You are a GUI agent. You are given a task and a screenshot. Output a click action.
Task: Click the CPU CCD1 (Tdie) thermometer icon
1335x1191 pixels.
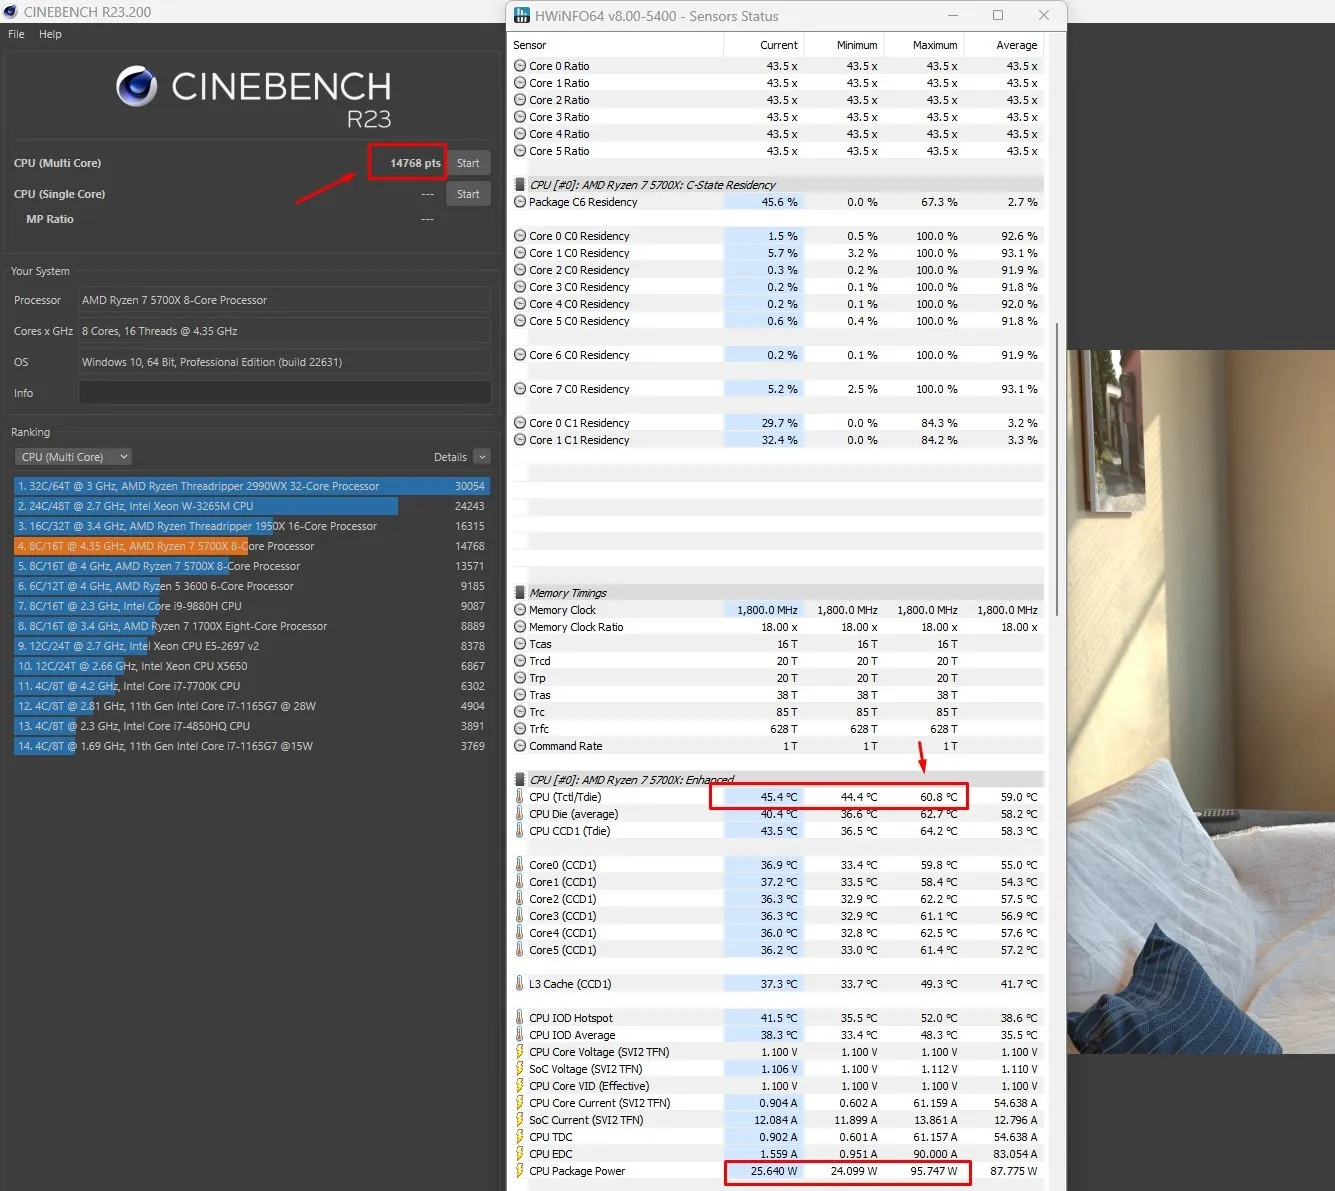(x=520, y=831)
